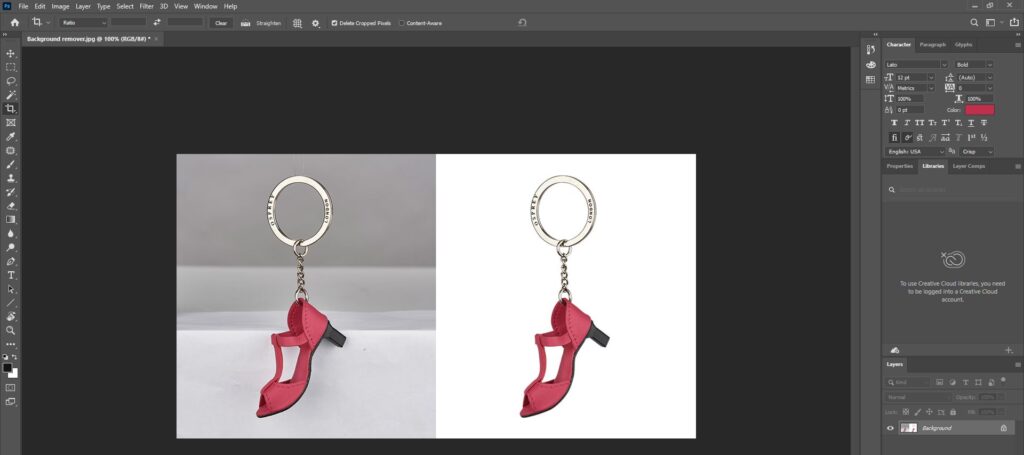Open crop overlay grid options
This screenshot has height=455, width=1024.
point(297,22)
